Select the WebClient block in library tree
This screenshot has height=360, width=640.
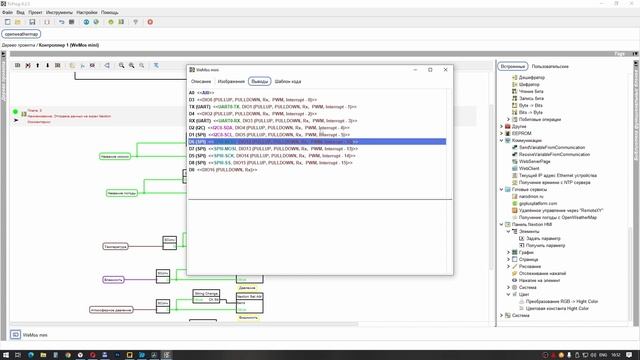[x=529, y=168]
